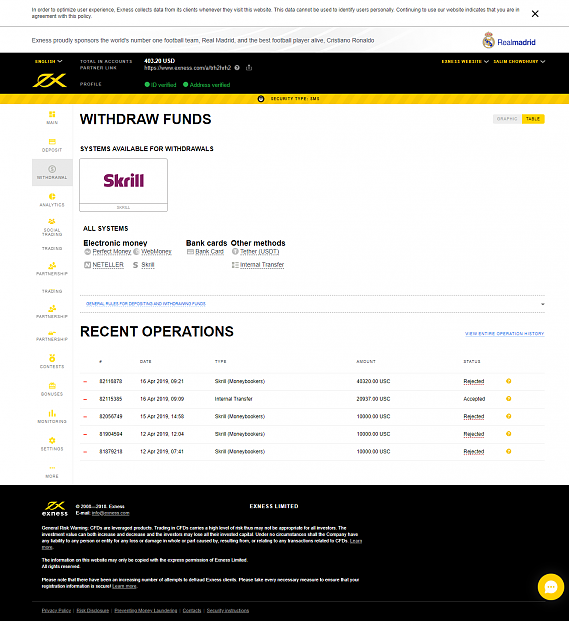Screen dimensions: 569x625
Task: Expand the Exness Website dropdown
Action: point(465,61)
